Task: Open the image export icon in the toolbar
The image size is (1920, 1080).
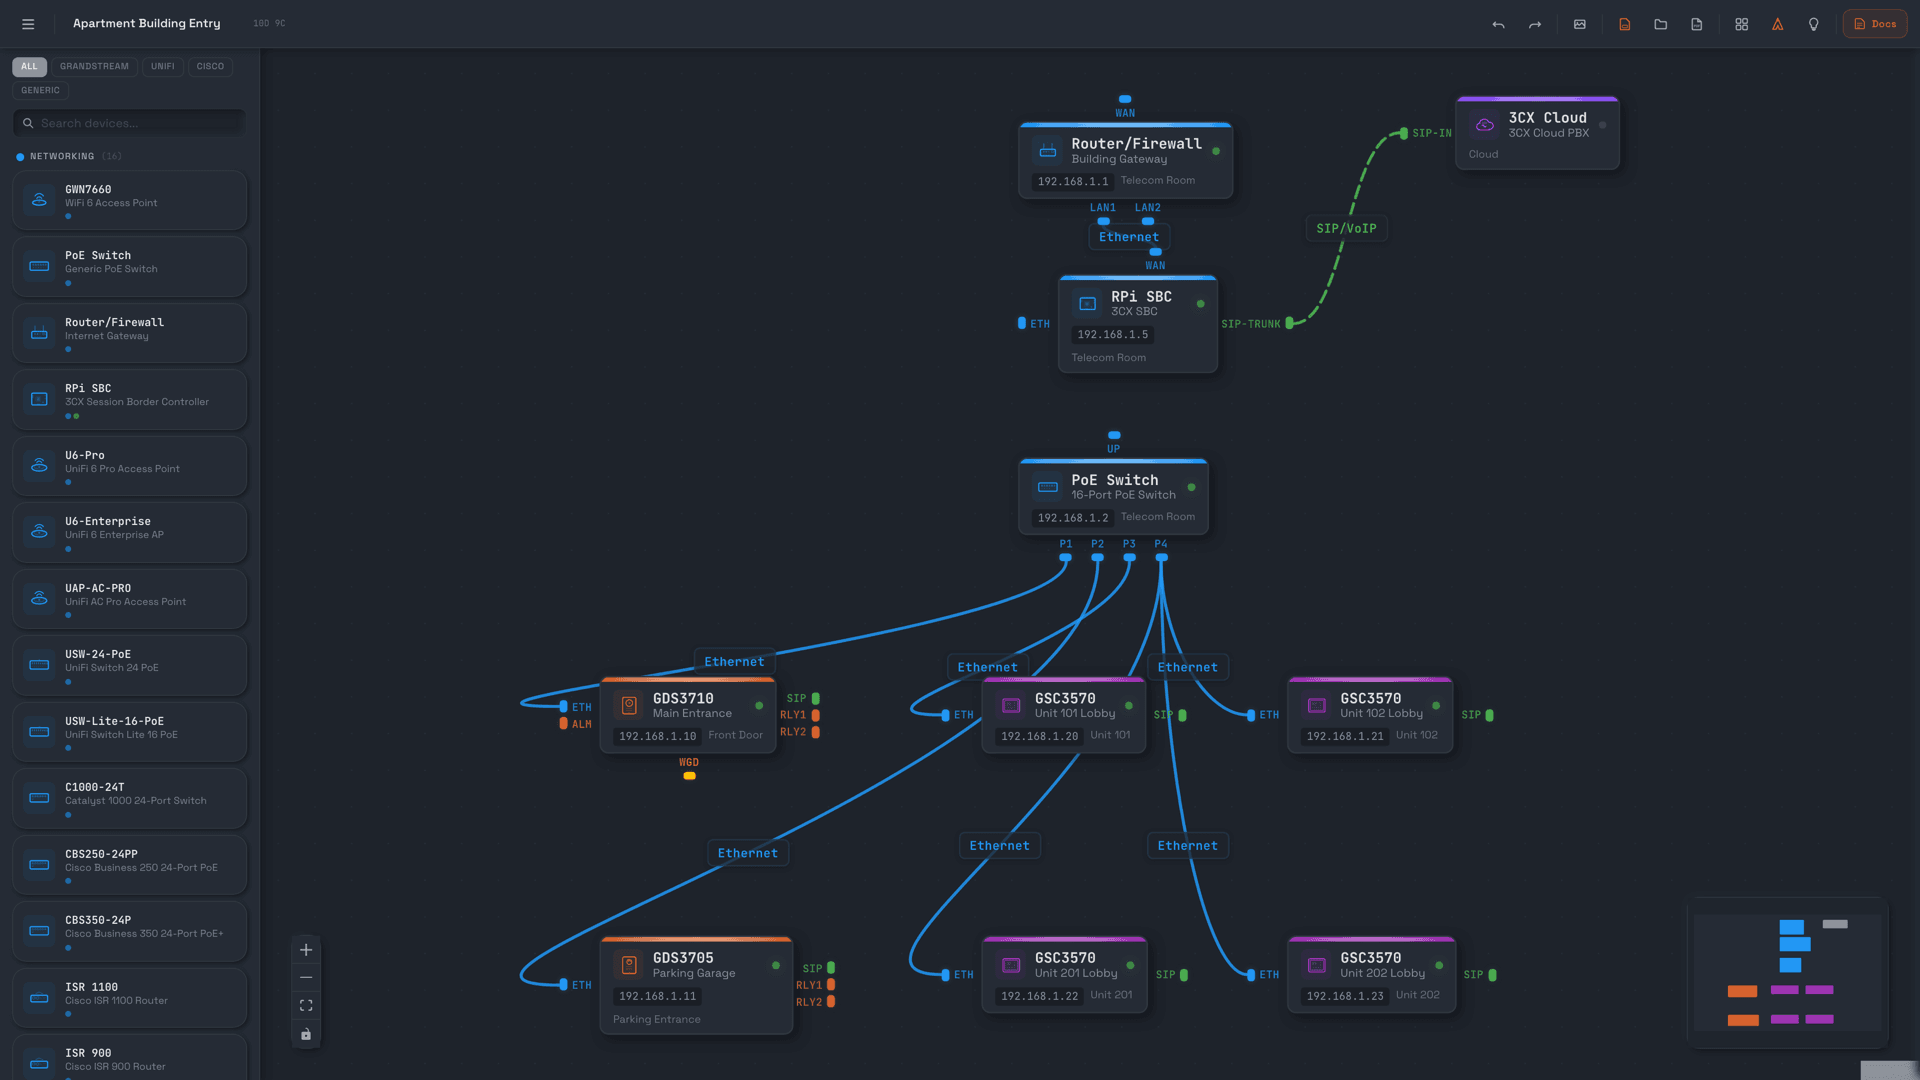Action: tap(1580, 24)
